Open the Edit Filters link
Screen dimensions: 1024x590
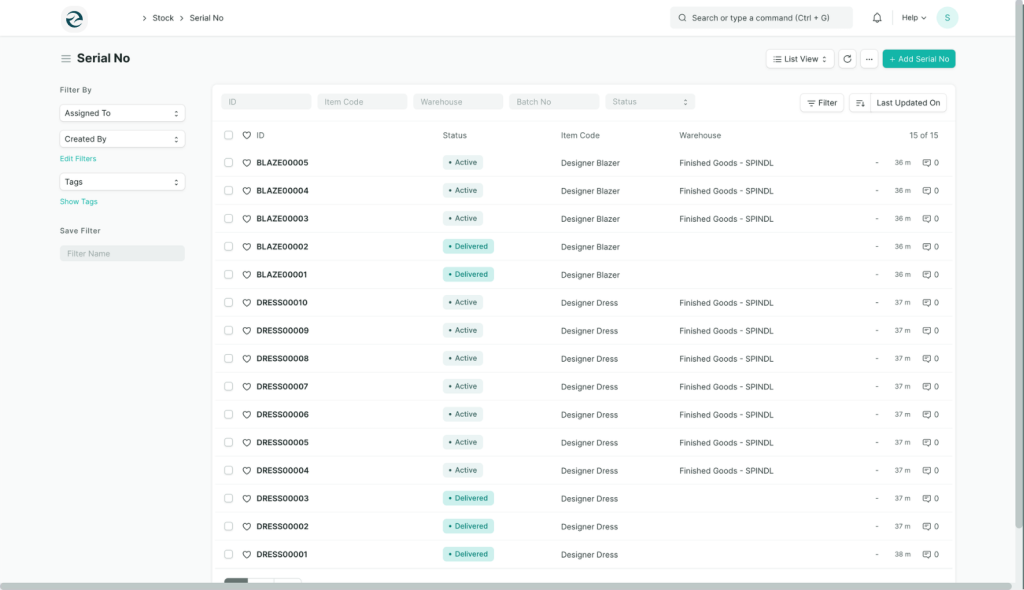[78, 159]
